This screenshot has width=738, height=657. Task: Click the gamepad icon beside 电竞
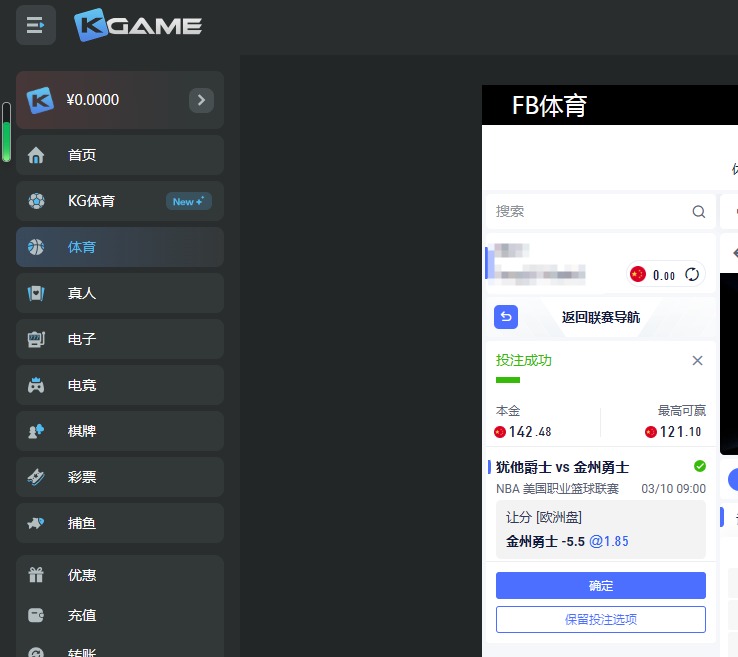[36, 385]
